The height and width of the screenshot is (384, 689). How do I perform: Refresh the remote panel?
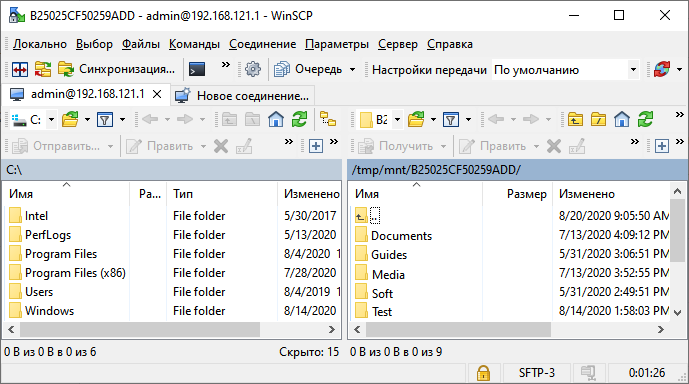(x=645, y=120)
